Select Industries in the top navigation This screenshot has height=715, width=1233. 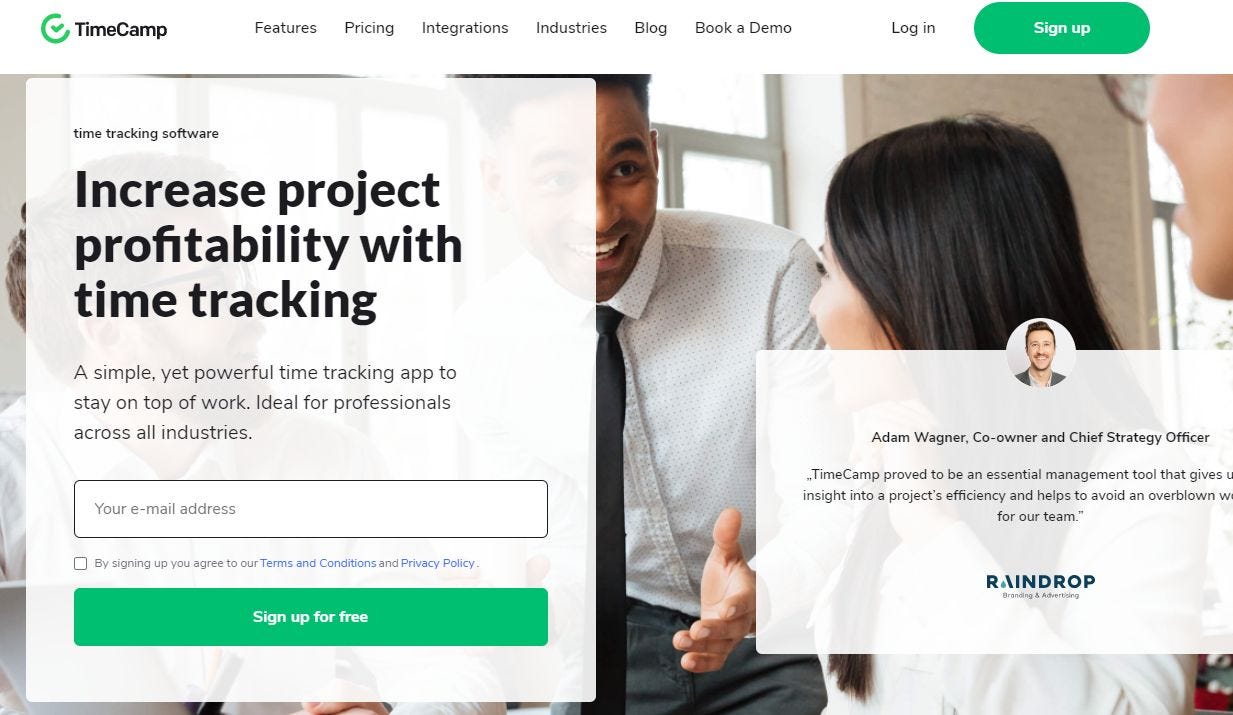[x=571, y=28]
